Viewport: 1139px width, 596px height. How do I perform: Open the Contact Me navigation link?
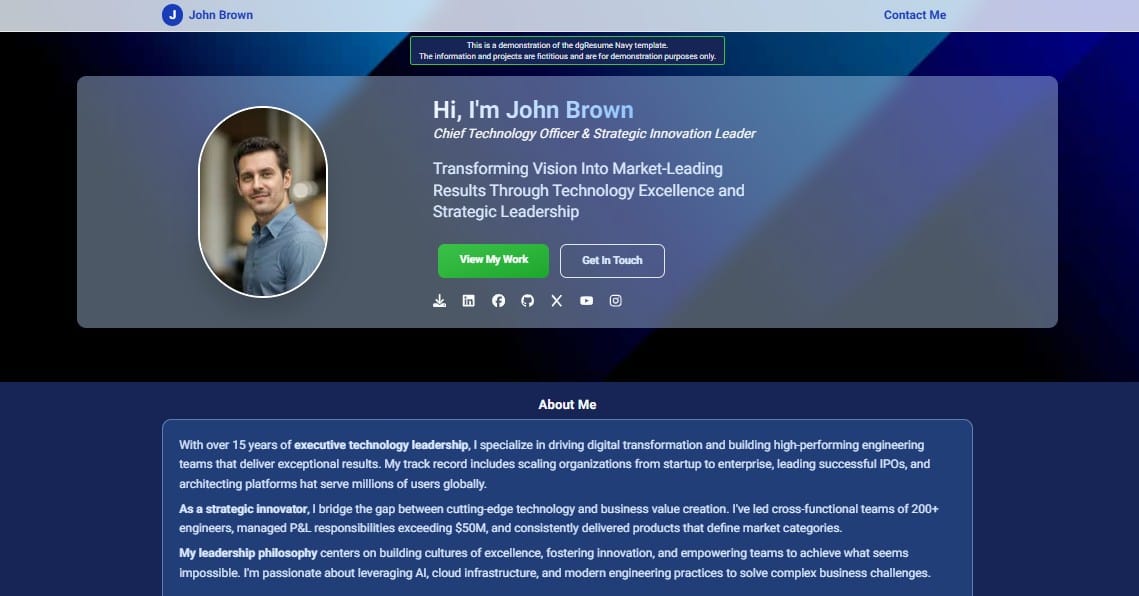click(x=915, y=15)
